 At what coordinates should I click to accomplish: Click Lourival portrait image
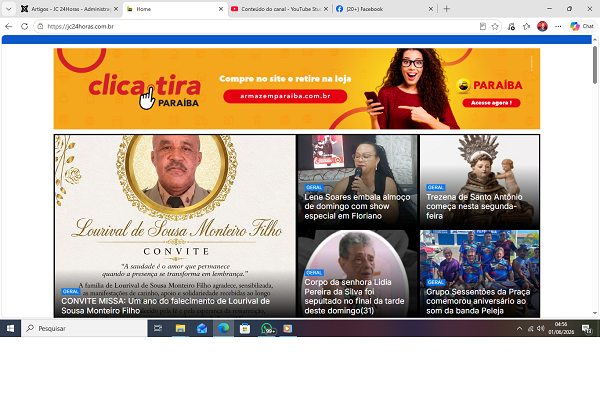[176, 171]
